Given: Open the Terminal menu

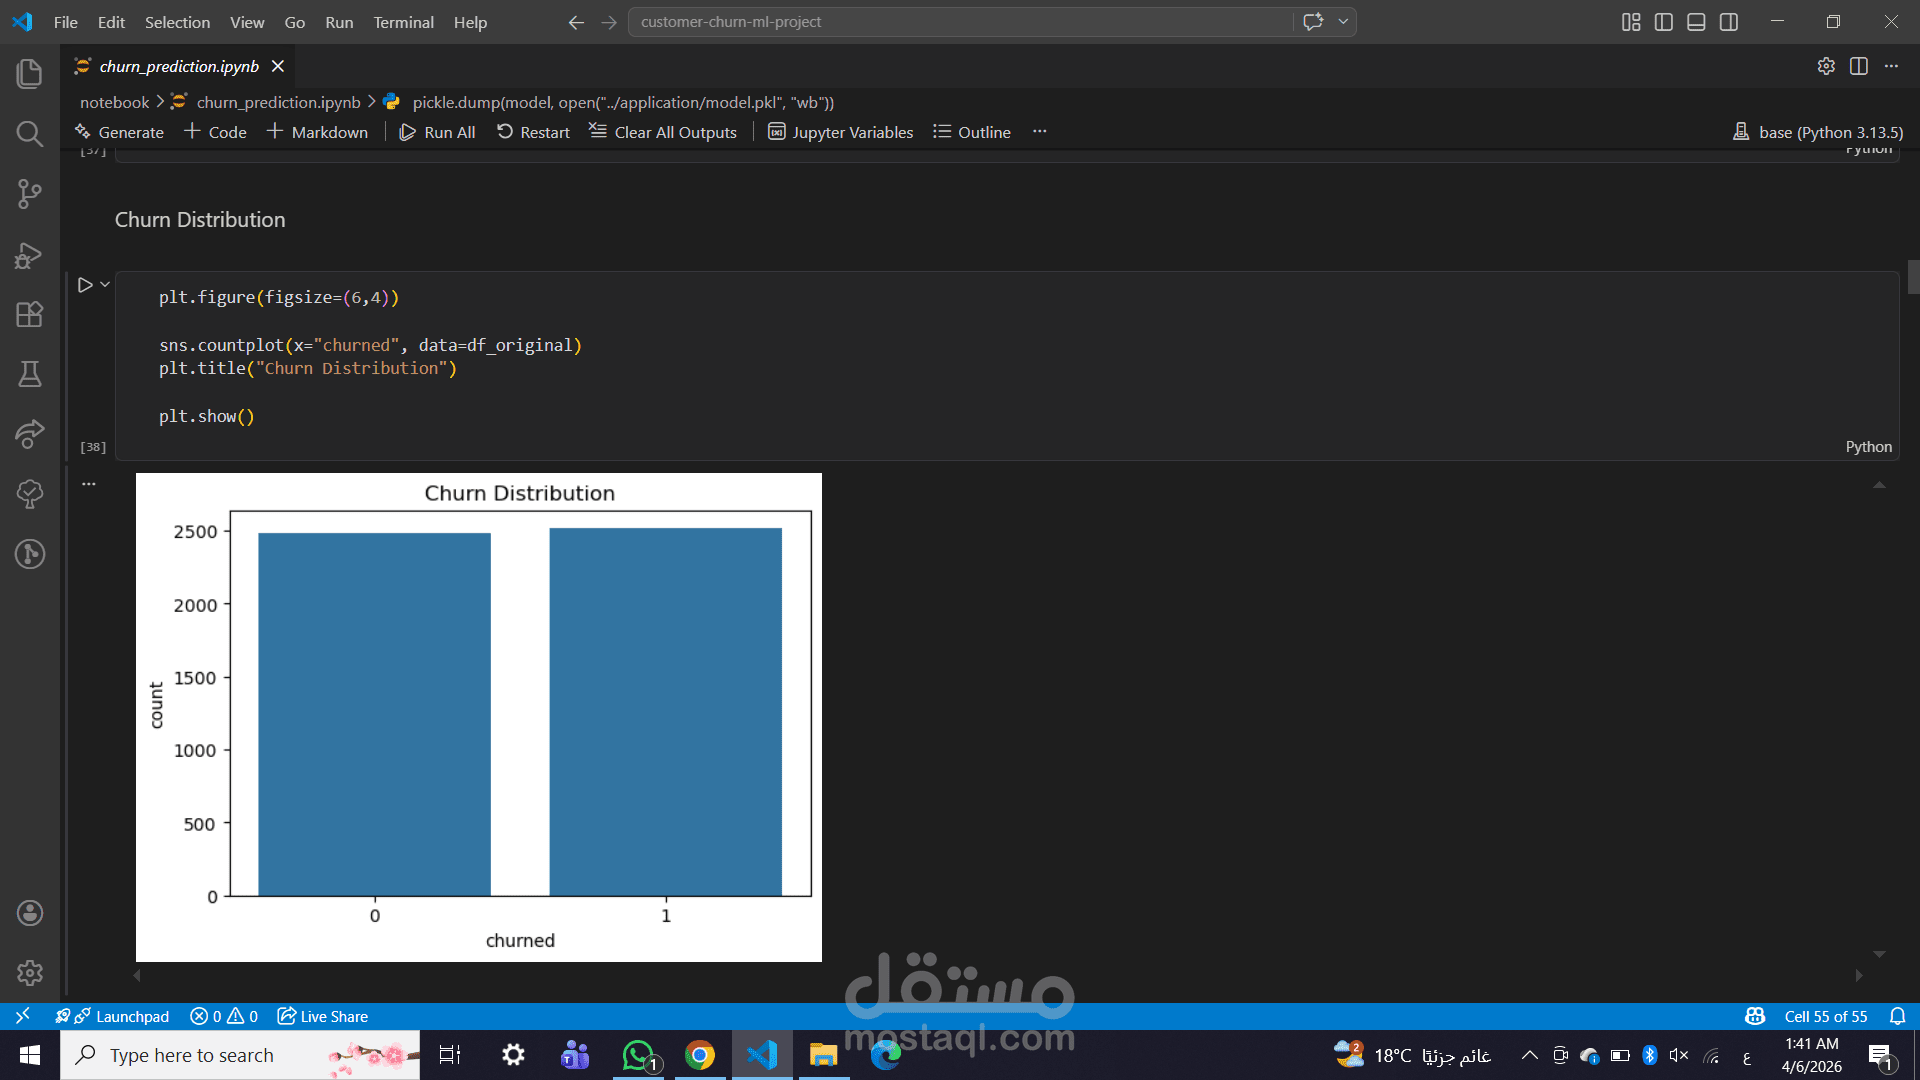Looking at the screenshot, I should pyautogui.click(x=403, y=22).
